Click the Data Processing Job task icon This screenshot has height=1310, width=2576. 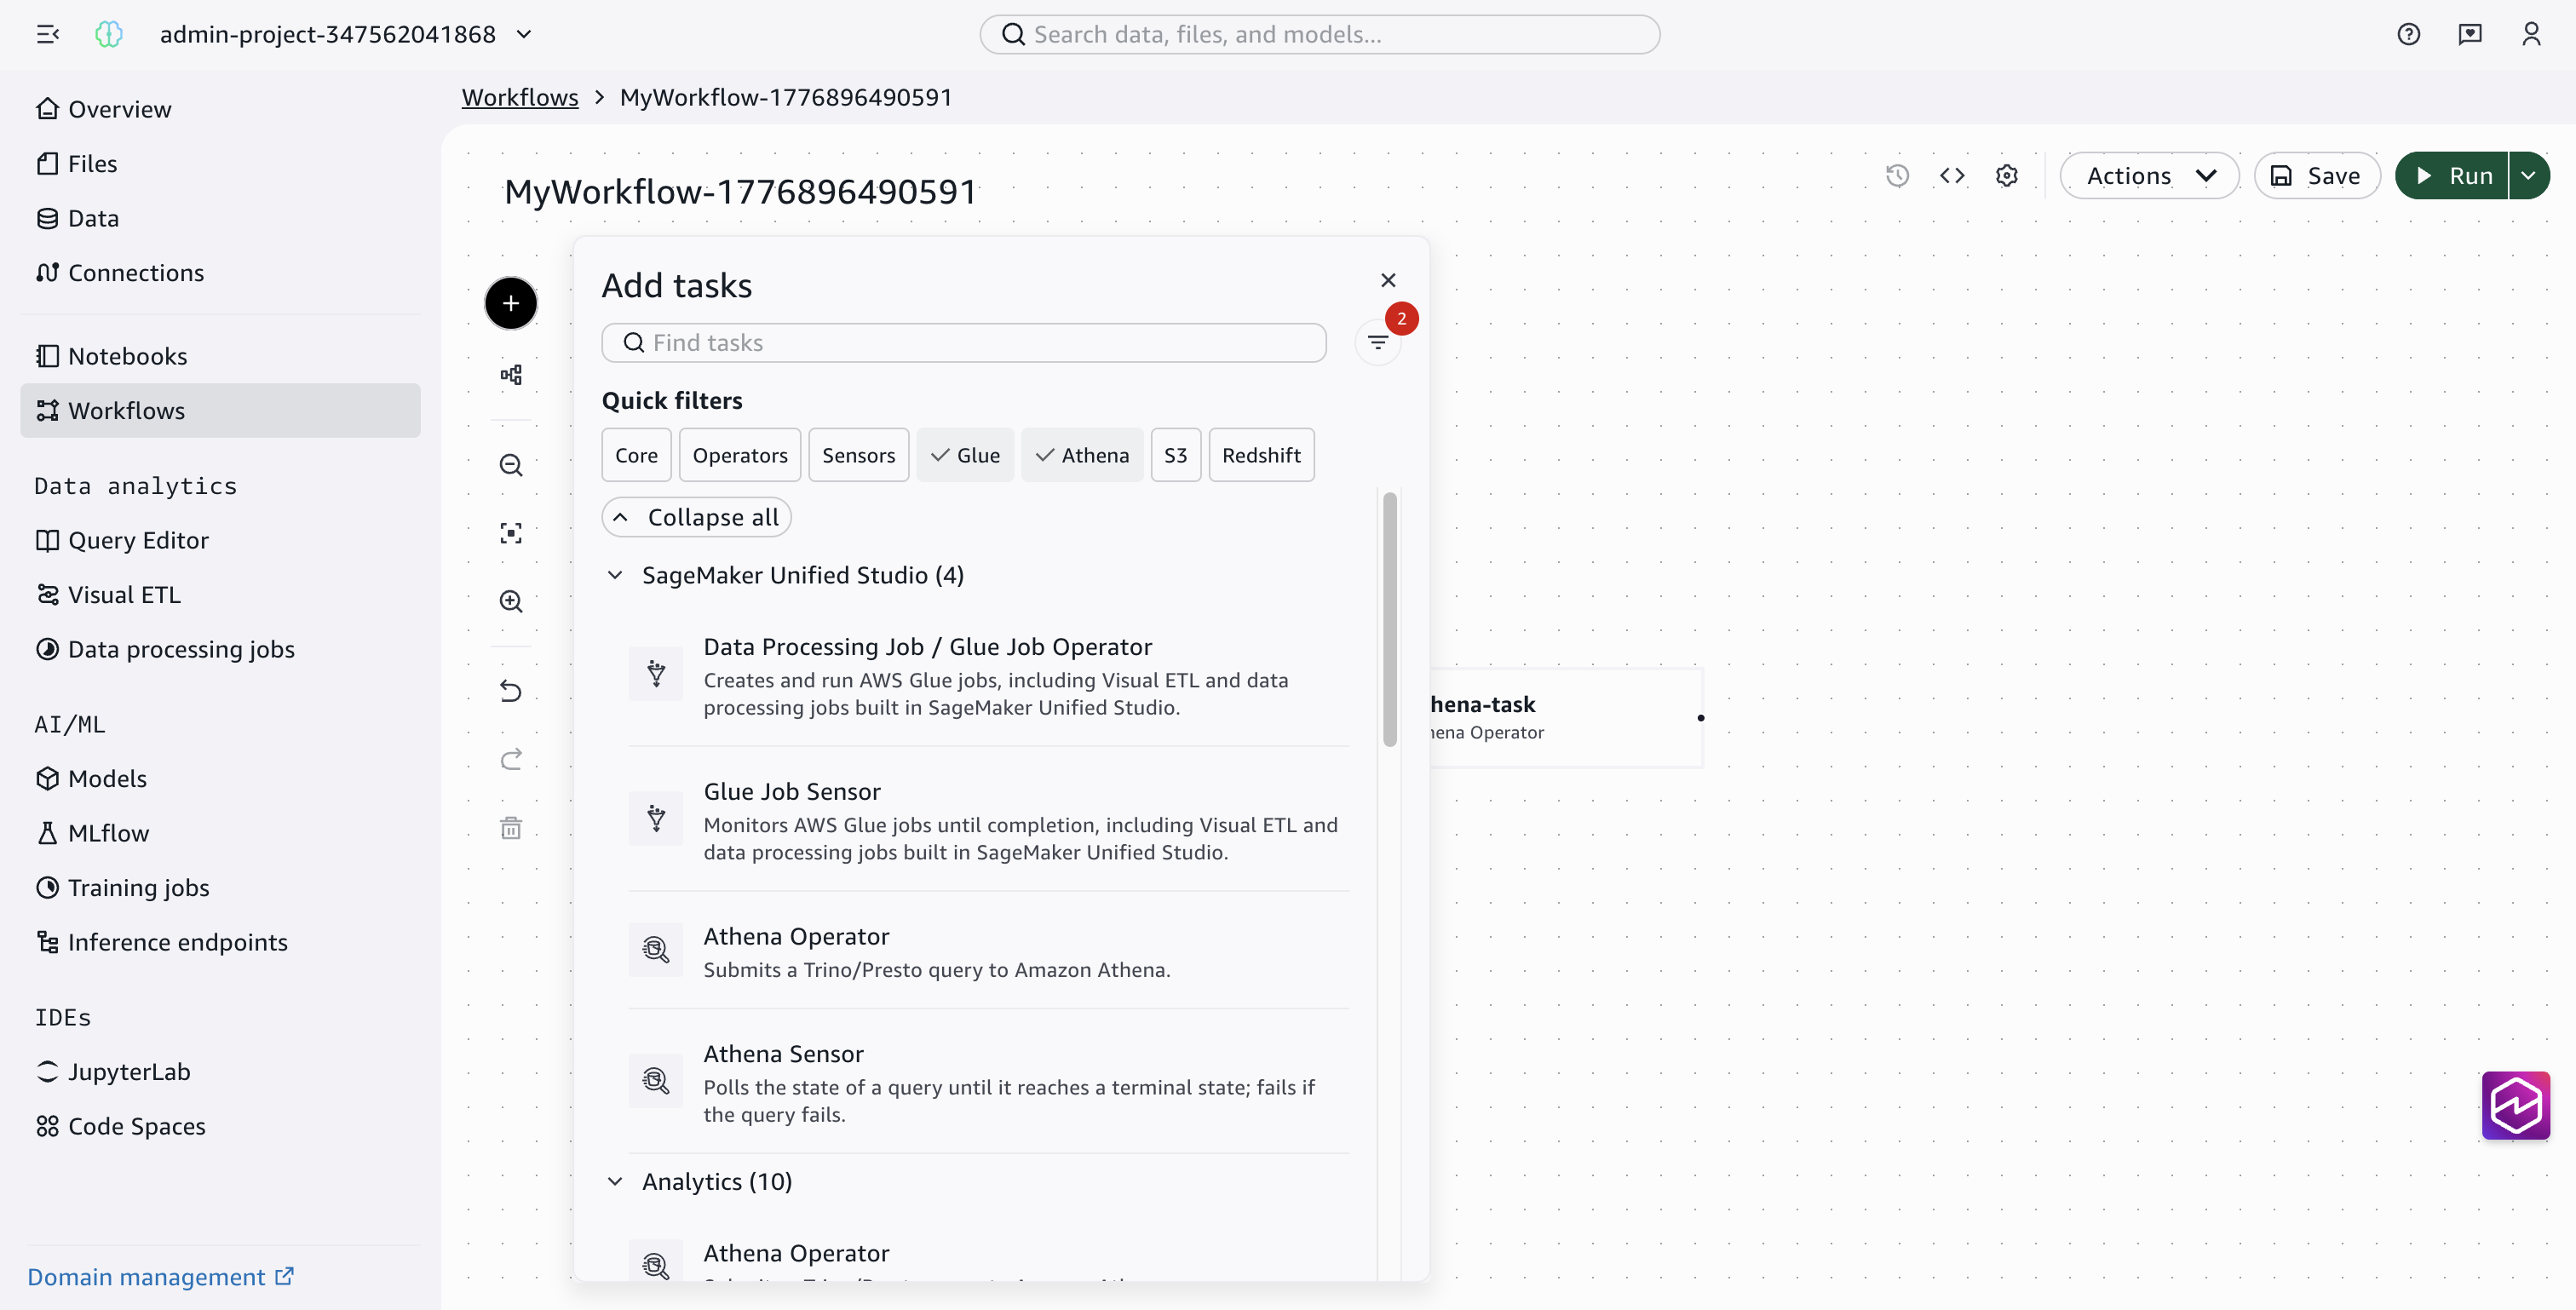pyautogui.click(x=656, y=674)
